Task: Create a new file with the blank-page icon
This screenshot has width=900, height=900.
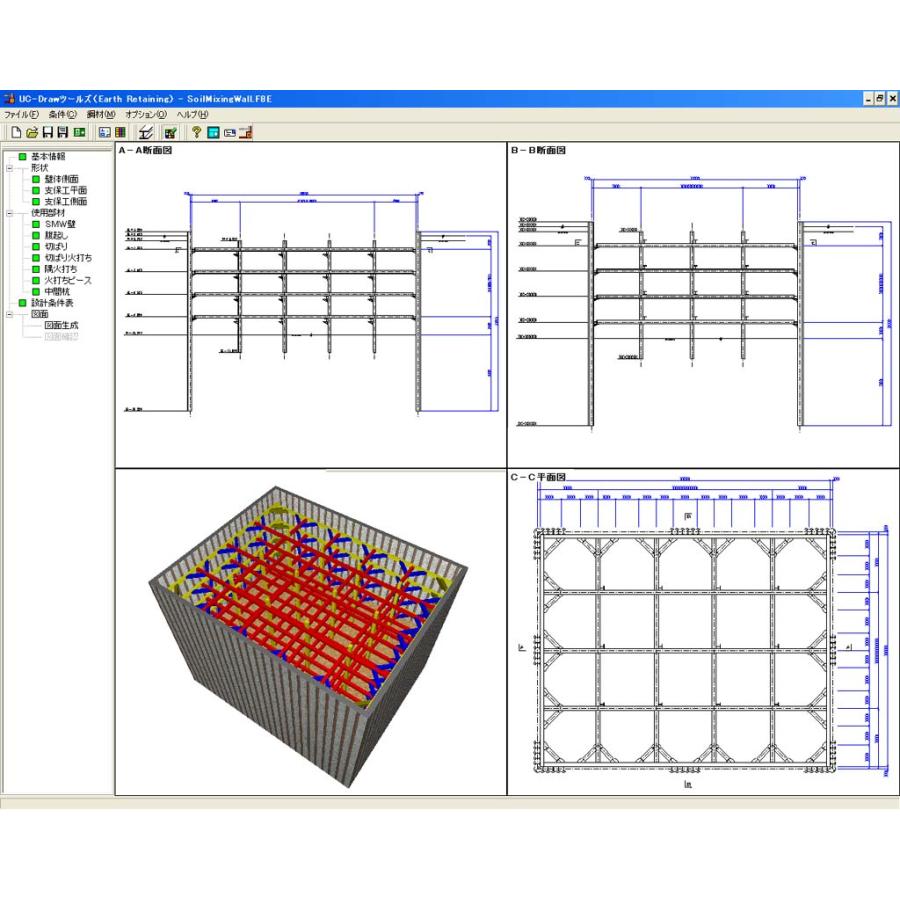Action: pos(16,133)
